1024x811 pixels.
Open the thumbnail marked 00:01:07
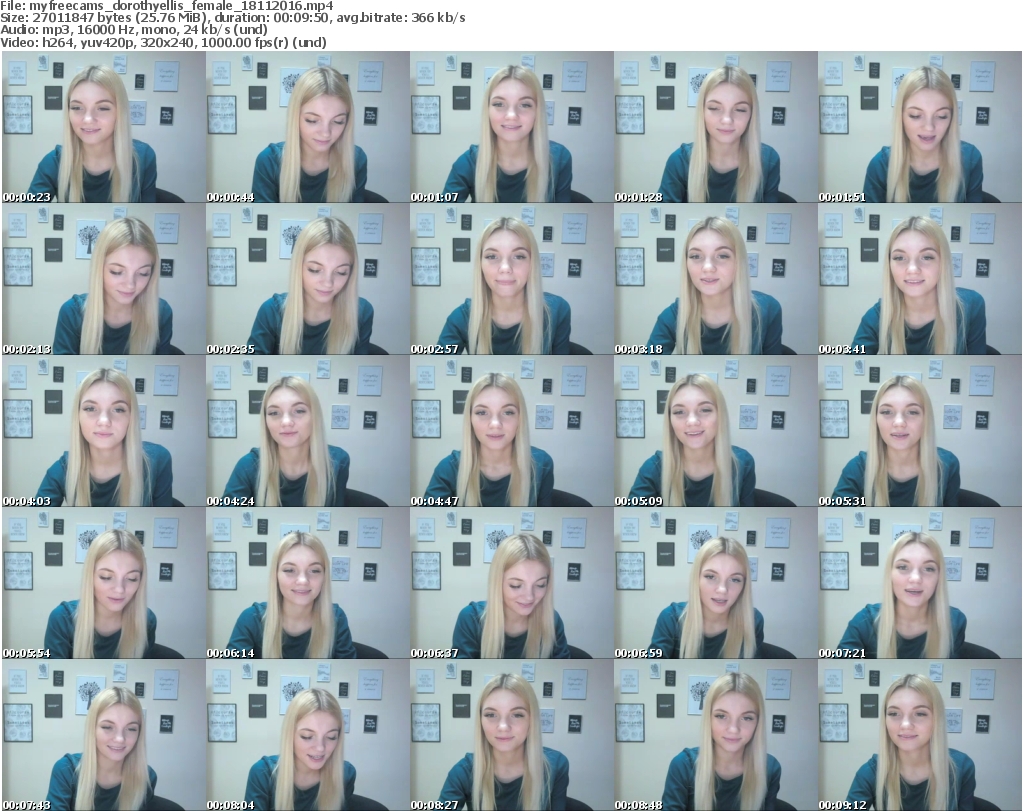pyautogui.click(x=510, y=127)
